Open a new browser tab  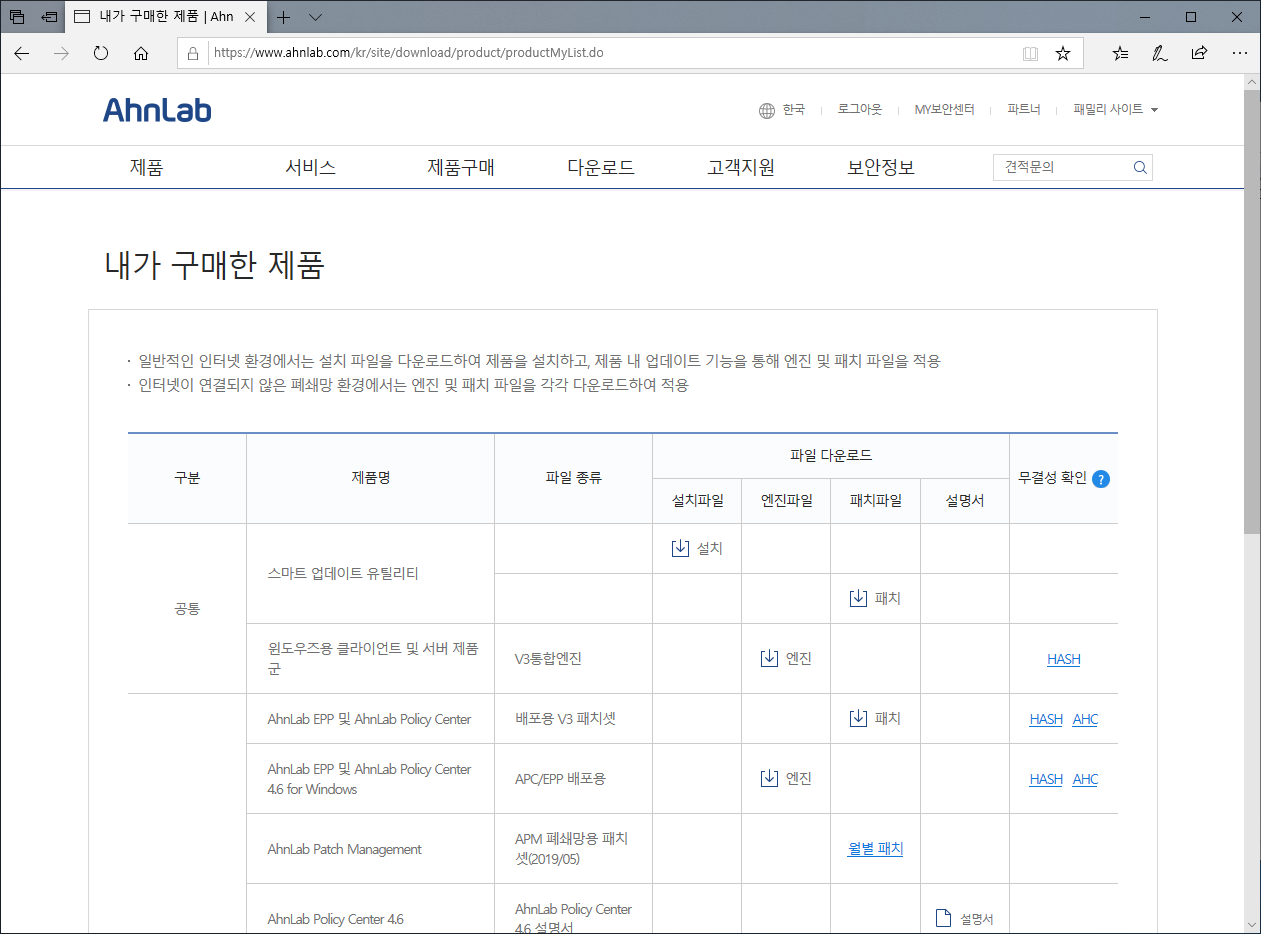[284, 17]
